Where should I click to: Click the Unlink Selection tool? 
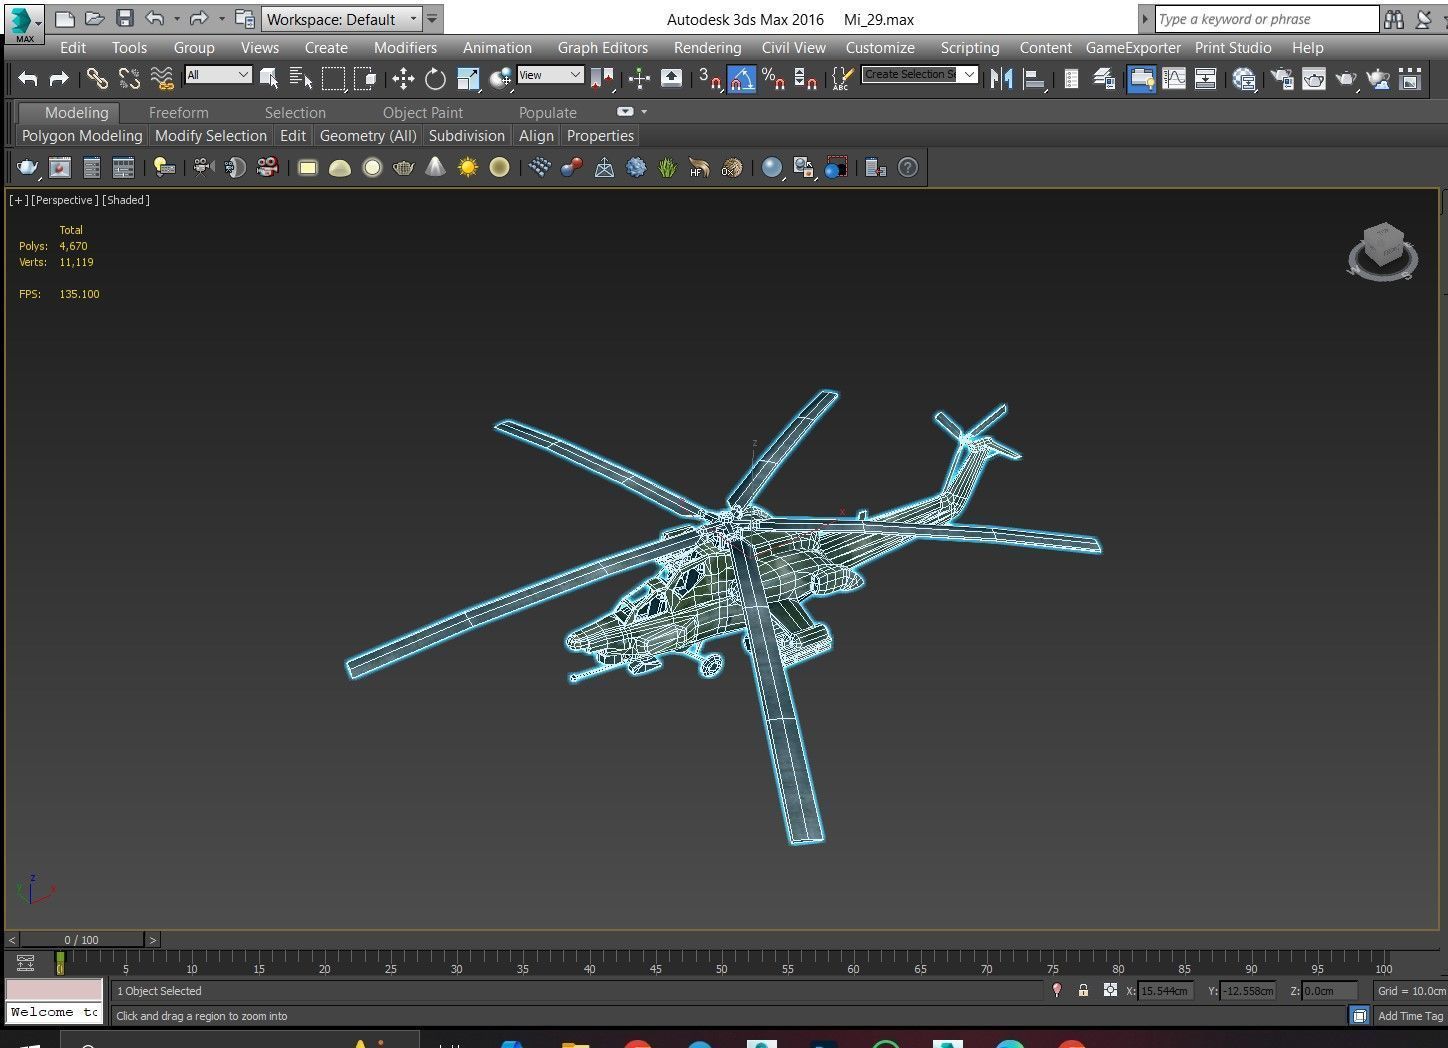tap(129, 78)
